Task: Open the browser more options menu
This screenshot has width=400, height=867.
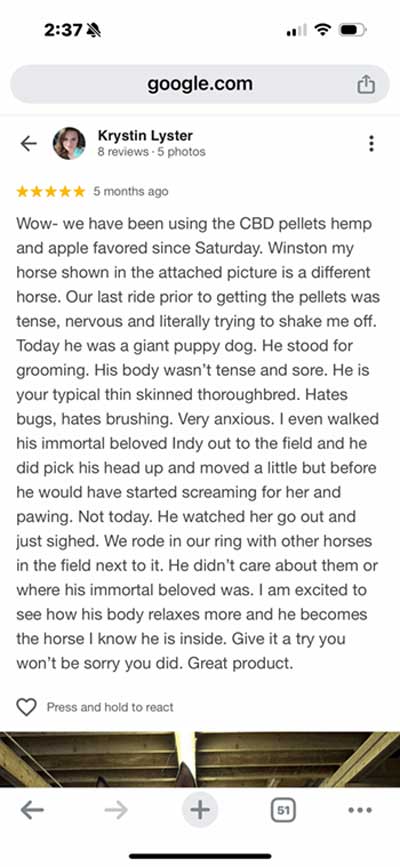Action: 361,810
